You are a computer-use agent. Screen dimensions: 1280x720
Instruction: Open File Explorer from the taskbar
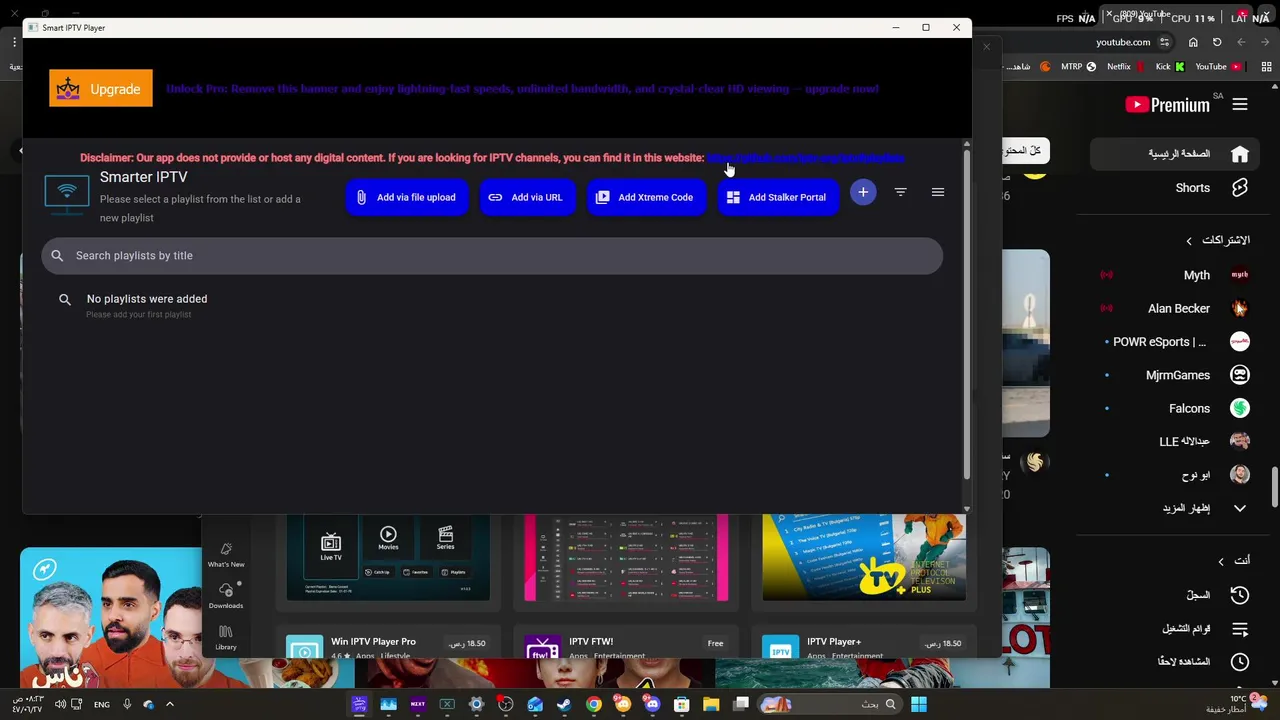point(711,704)
